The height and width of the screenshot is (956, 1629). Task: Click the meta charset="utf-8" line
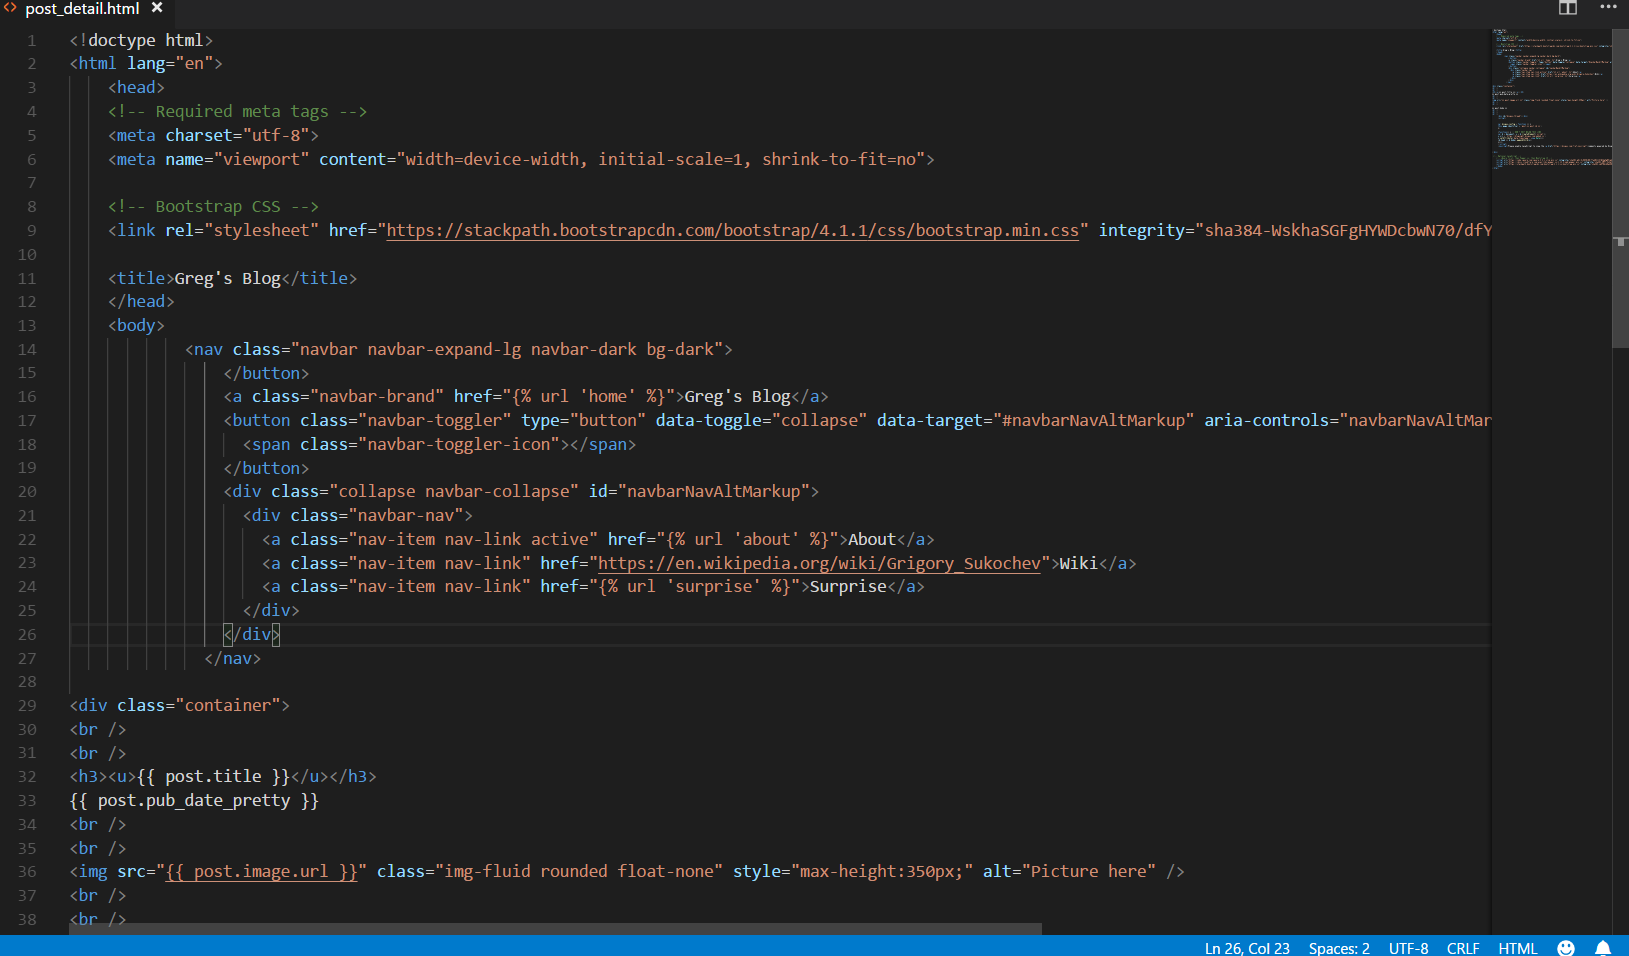(x=214, y=136)
